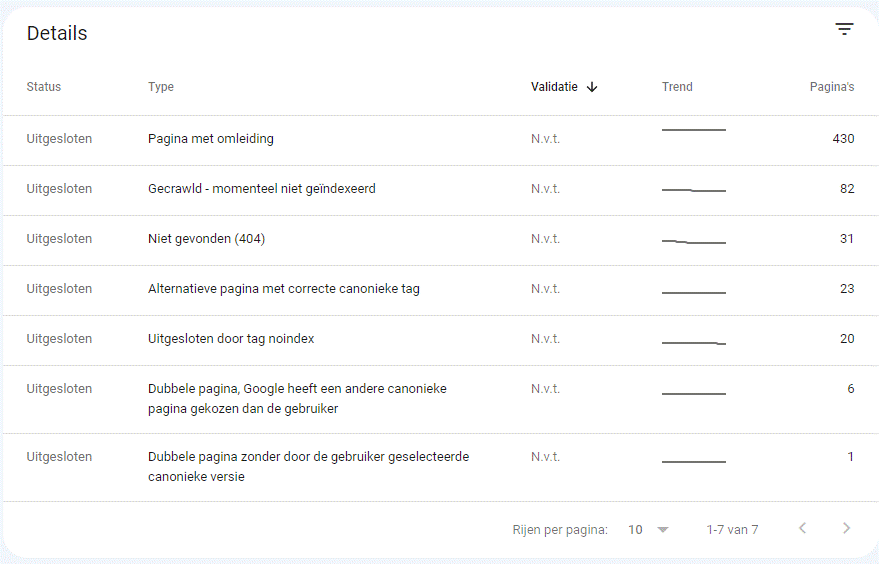Image resolution: width=879 pixels, height=564 pixels.
Task: Sort by Pagina's column header
Action: pyautogui.click(x=832, y=87)
